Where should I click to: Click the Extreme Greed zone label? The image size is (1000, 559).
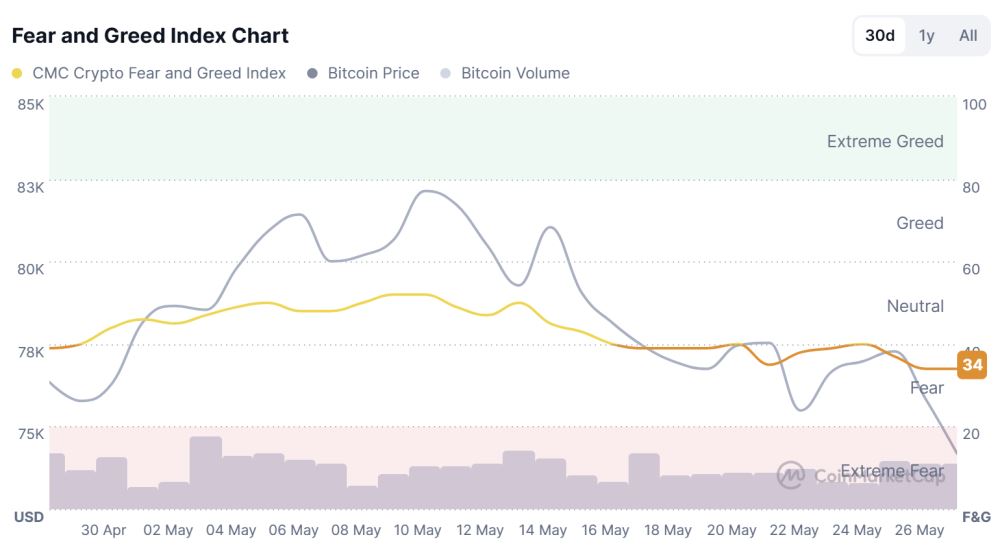[x=885, y=142]
